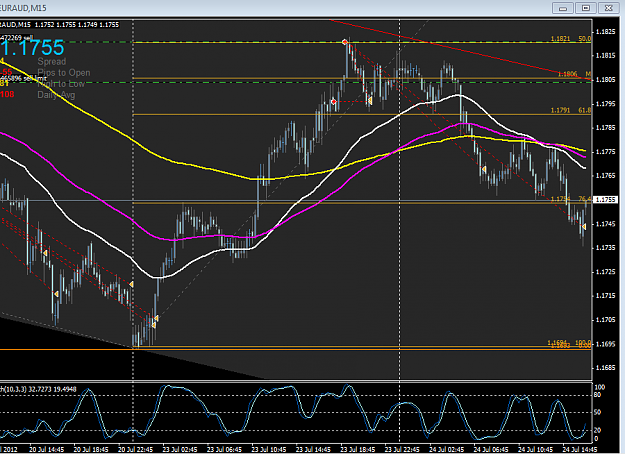Click the stochastic 20 level label

597,430
